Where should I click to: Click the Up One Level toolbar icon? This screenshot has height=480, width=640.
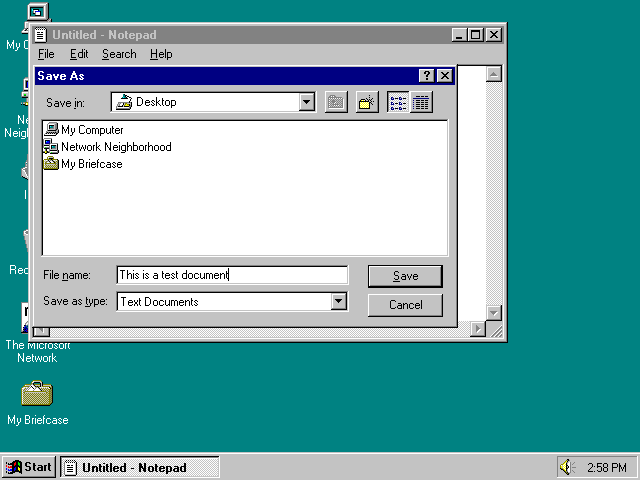336,102
